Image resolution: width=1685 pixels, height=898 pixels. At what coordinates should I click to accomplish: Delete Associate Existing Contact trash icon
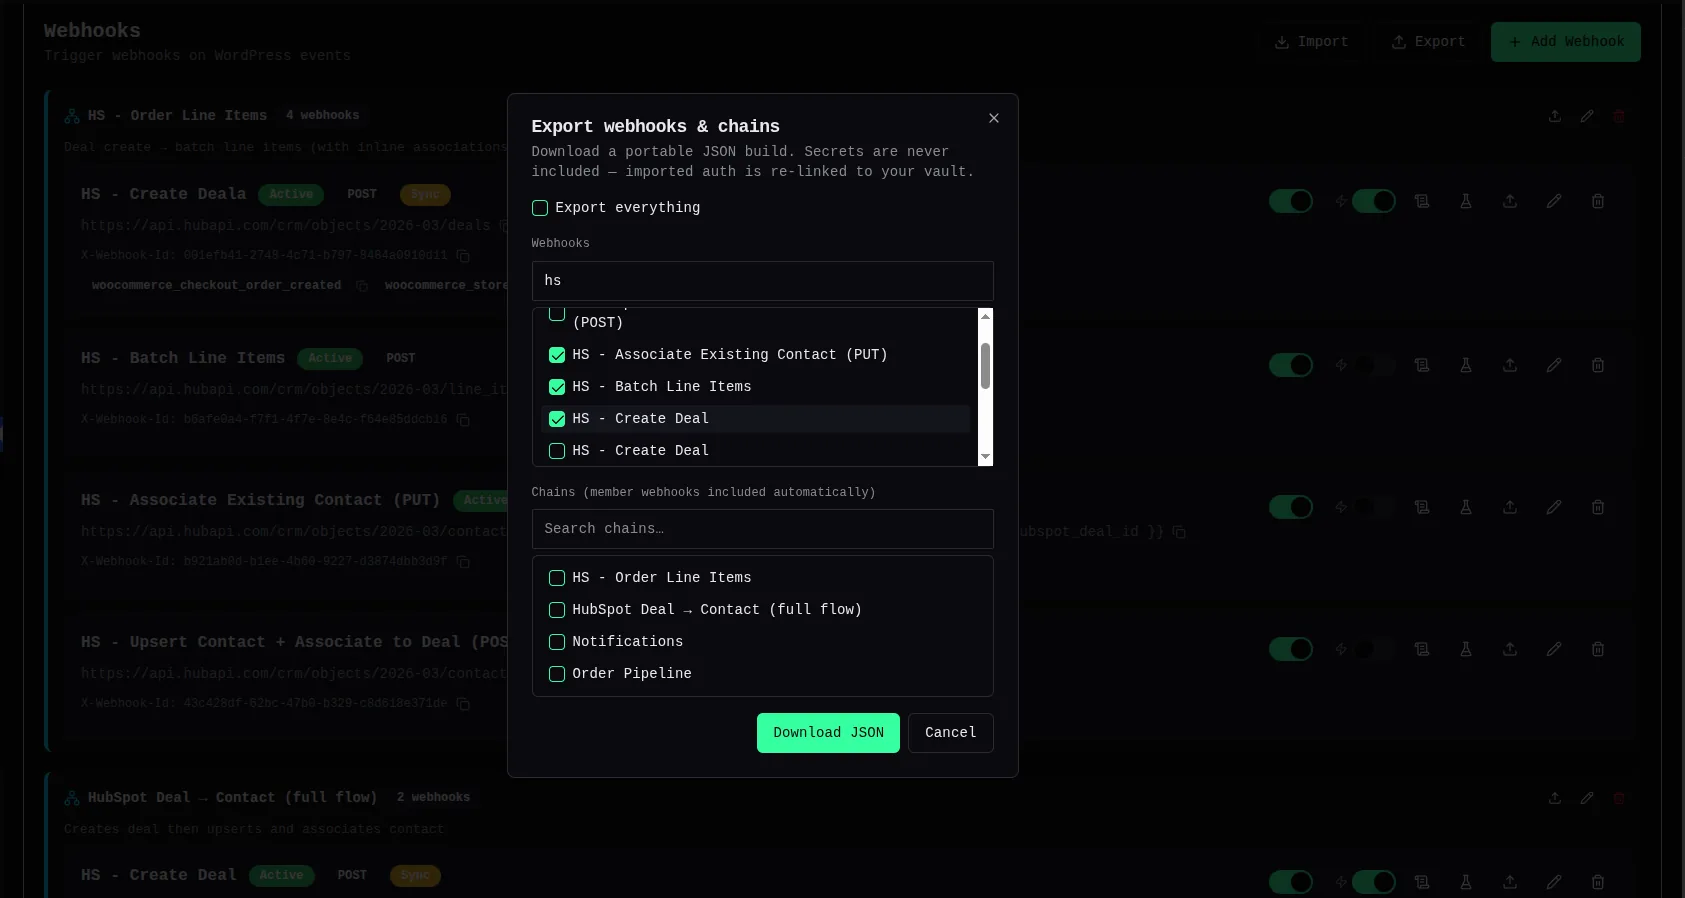[x=1598, y=507]
